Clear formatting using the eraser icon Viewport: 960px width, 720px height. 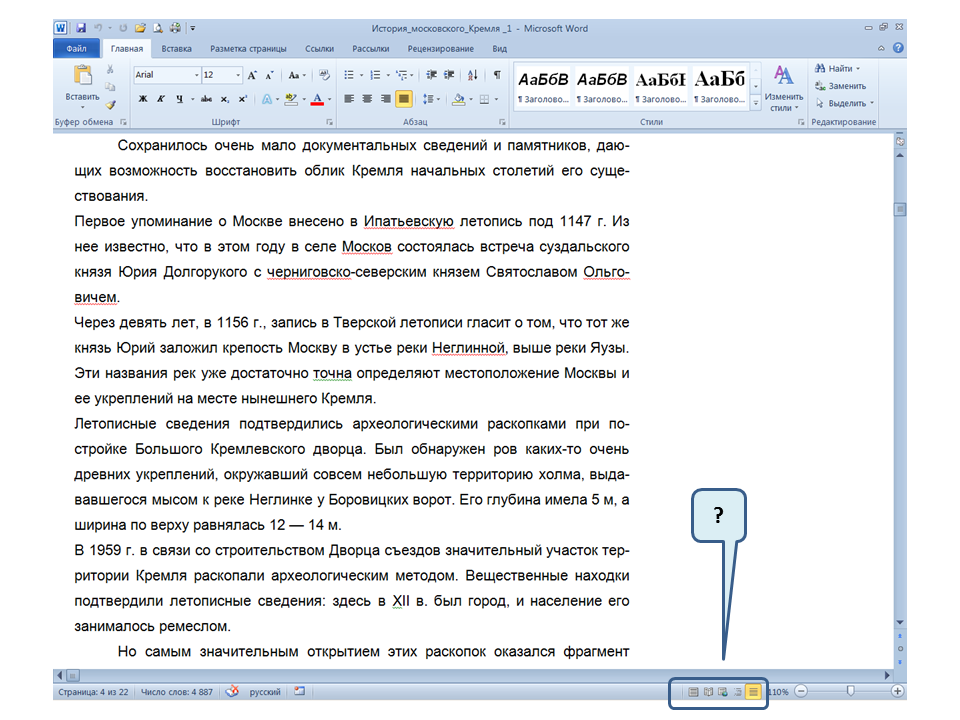324,75
